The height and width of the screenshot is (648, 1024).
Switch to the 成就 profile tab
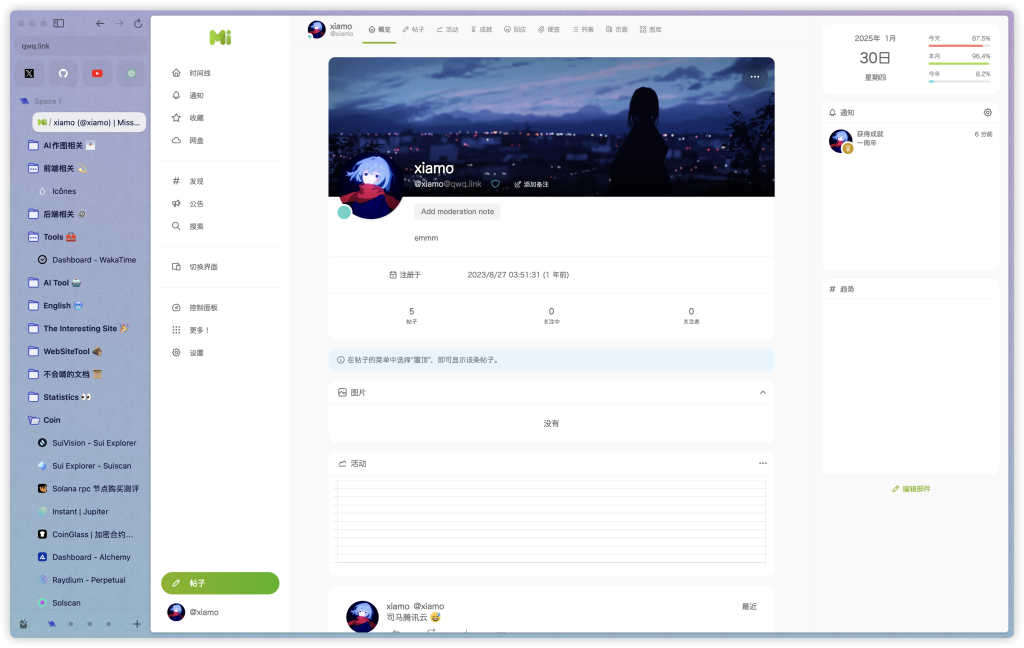tap(479, 30)
